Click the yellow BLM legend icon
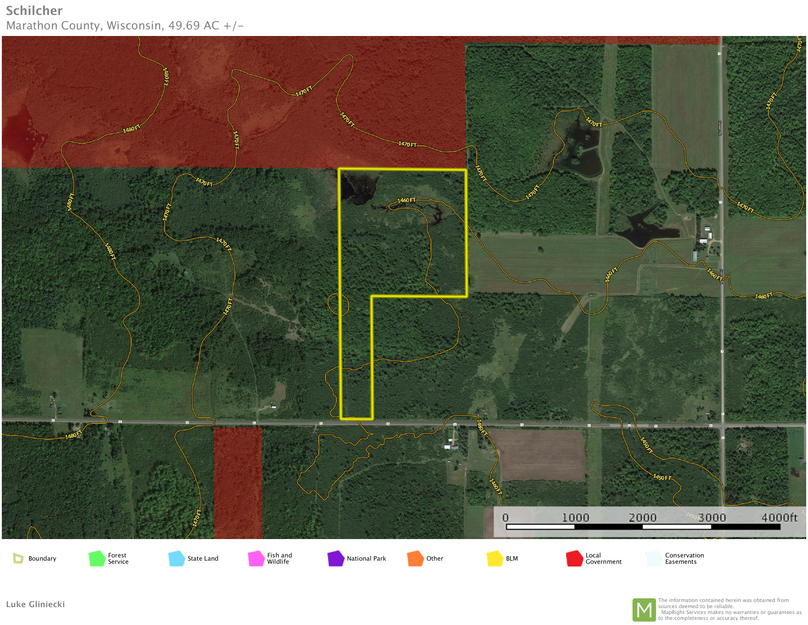Screen dimensions: 808x625 click(494, 558)
